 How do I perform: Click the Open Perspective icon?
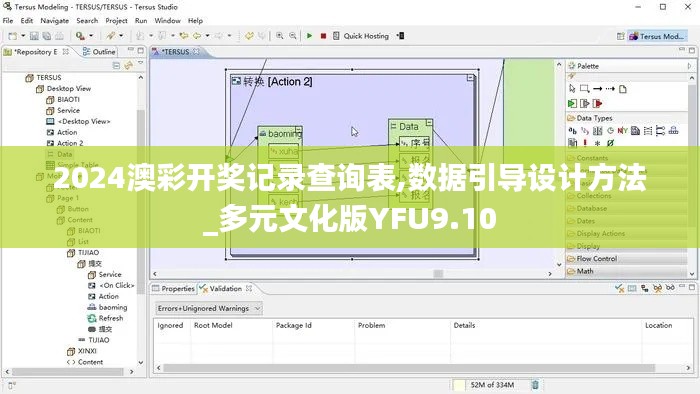pos(621,36)
